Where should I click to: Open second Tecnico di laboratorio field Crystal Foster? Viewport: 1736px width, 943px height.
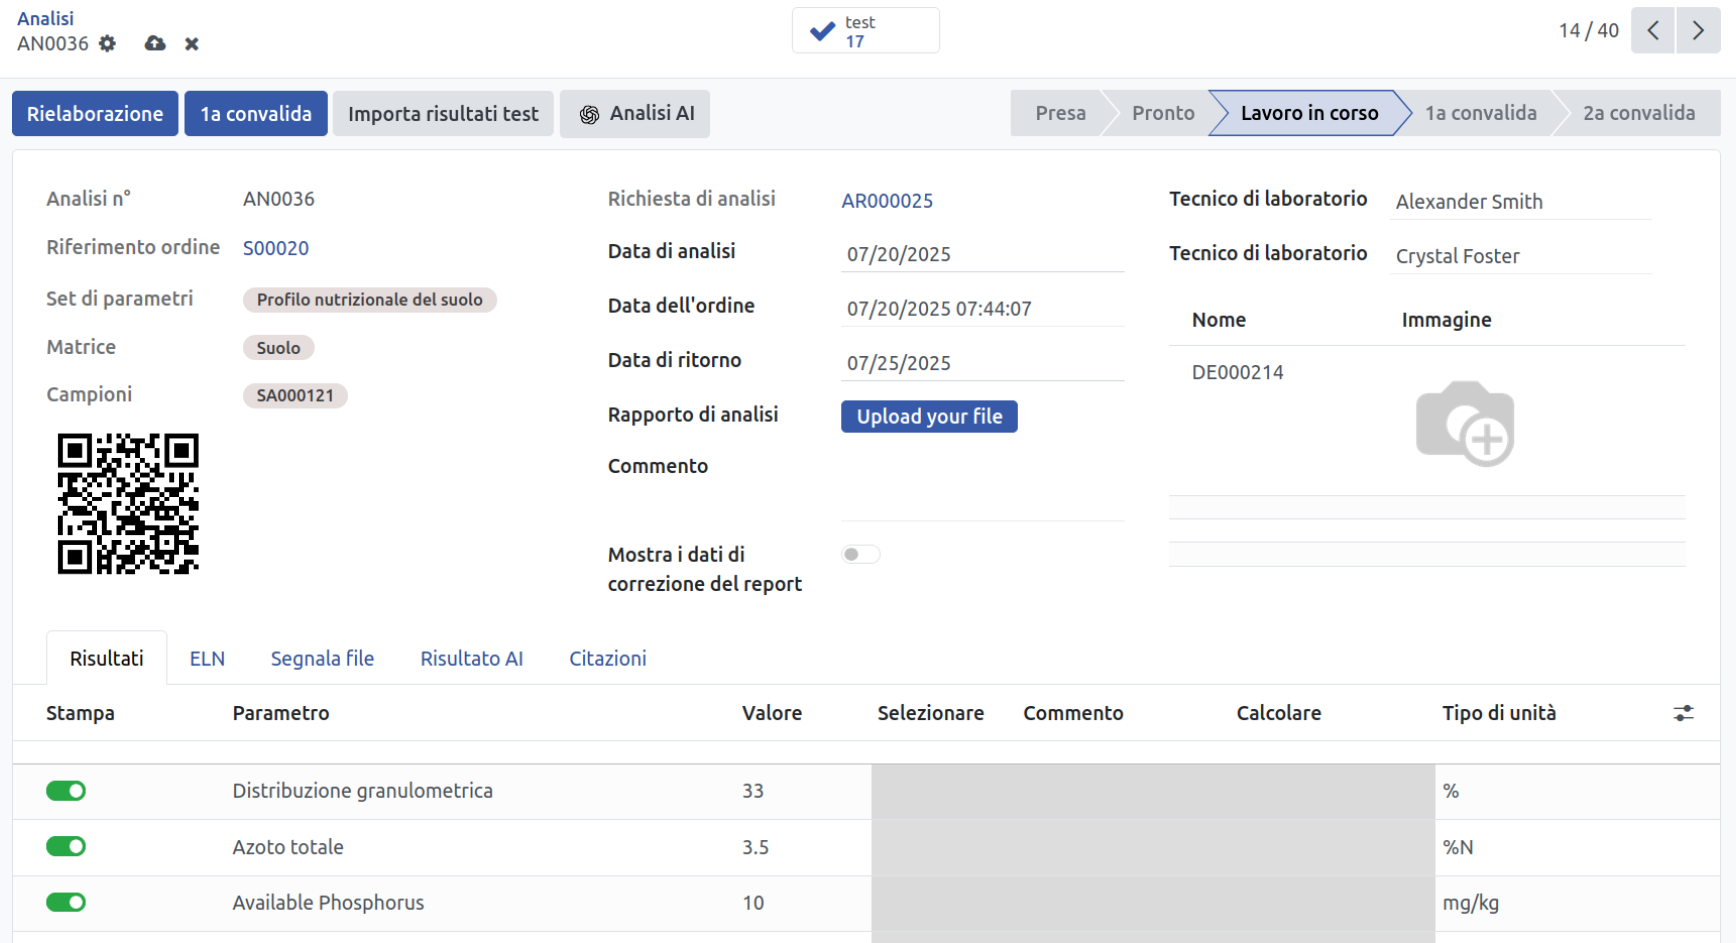(1520, 256)
